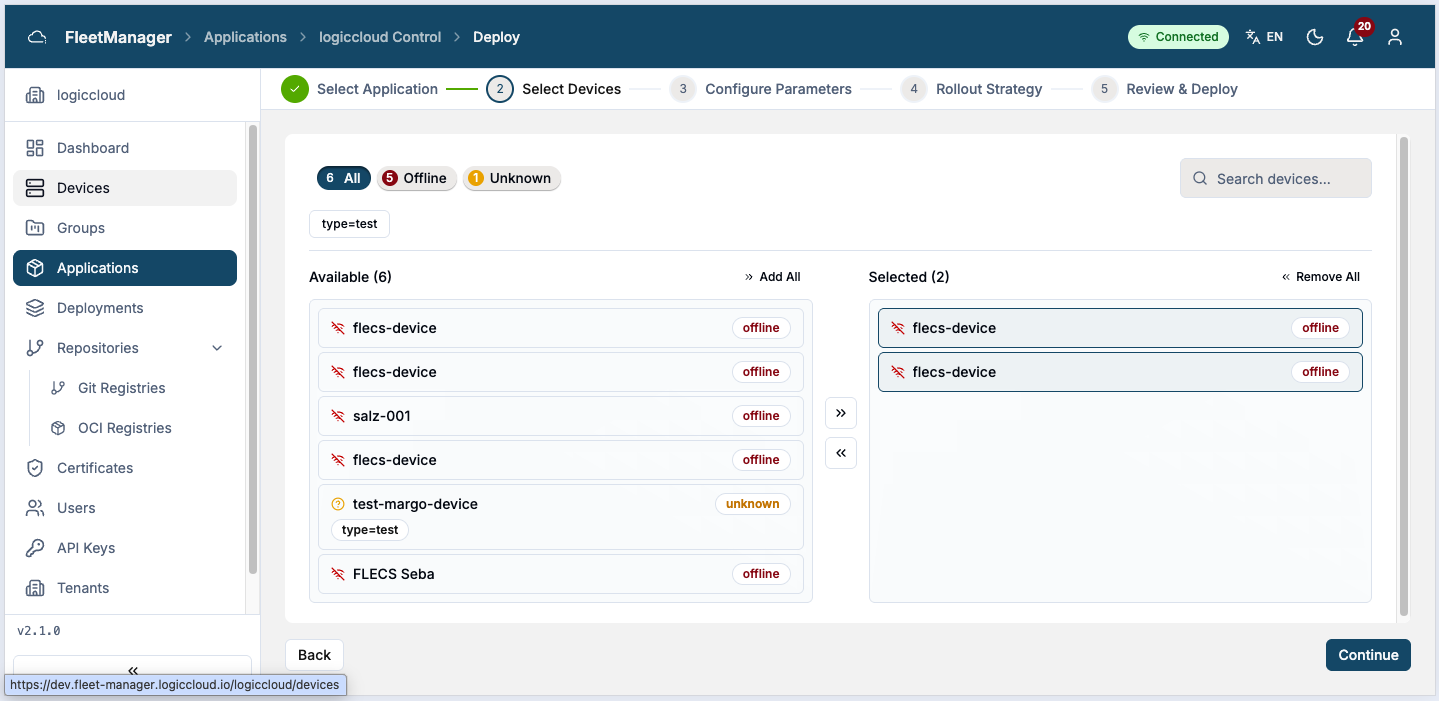Image resolution: width=1439 pixels, height=701 pixels.
Task: Click the Certificates shield icon
Action: (35, 468)
